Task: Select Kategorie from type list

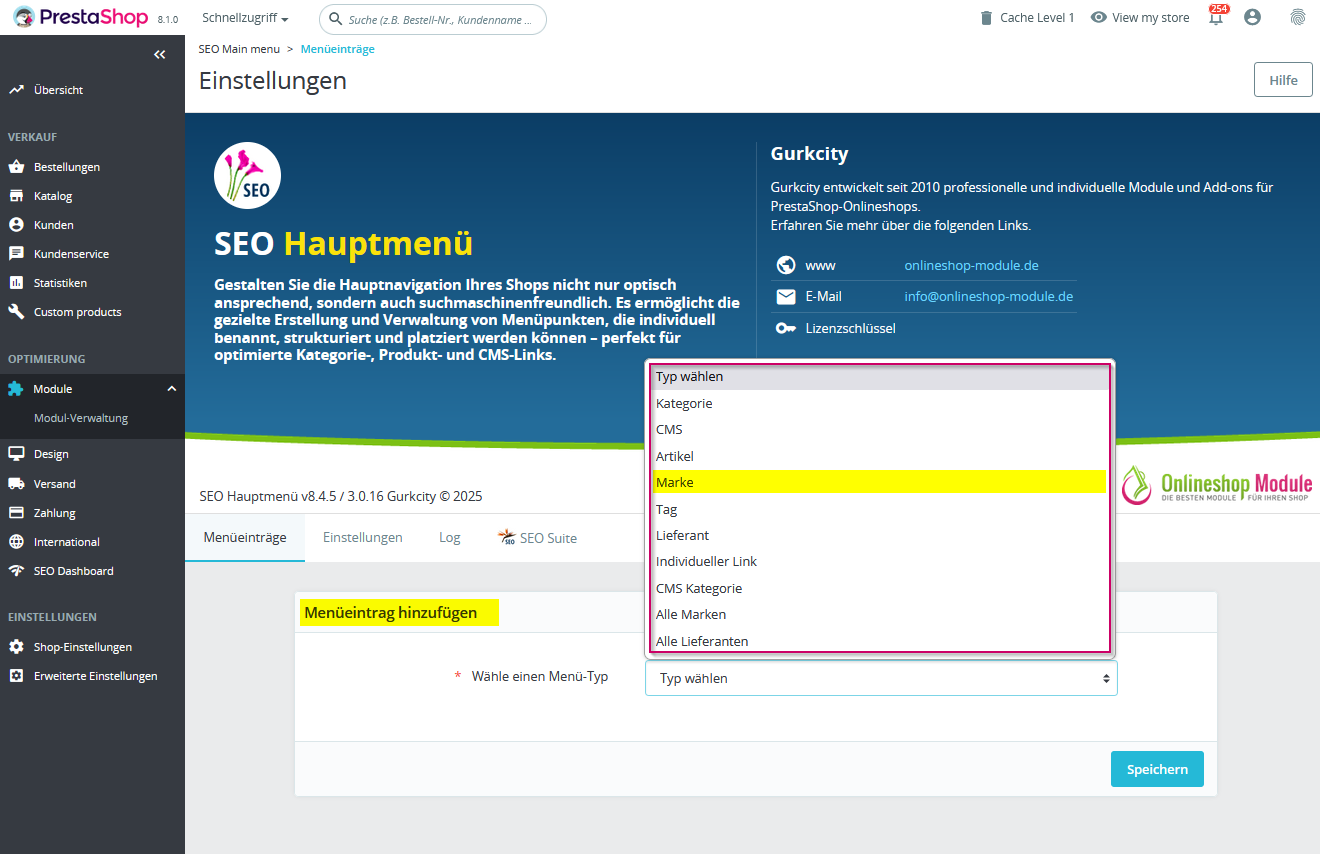Action: tap(880, 403)
